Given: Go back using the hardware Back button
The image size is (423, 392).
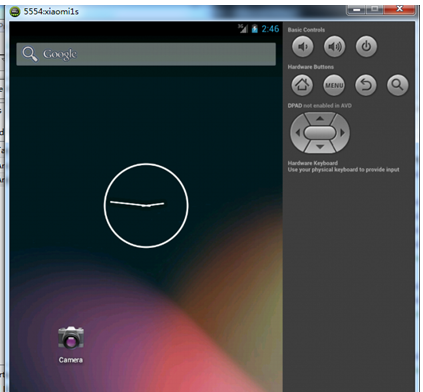Looking at the screenshot, I should click(366, 85).
